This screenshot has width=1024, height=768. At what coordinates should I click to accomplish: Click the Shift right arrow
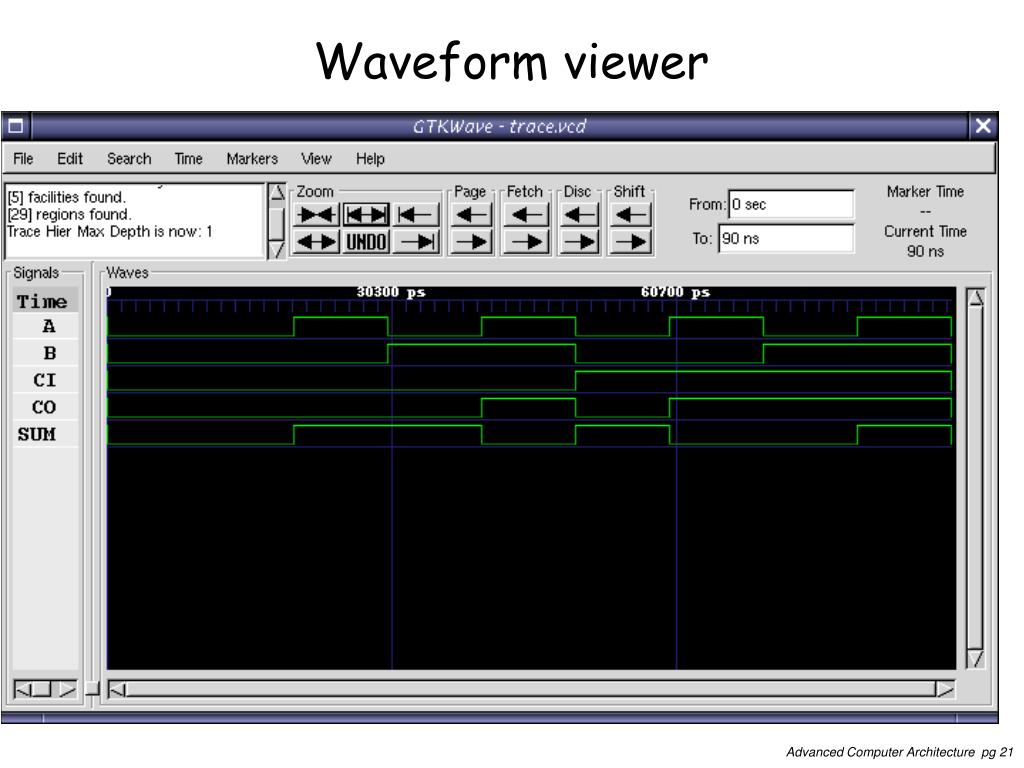coord(630,242)
